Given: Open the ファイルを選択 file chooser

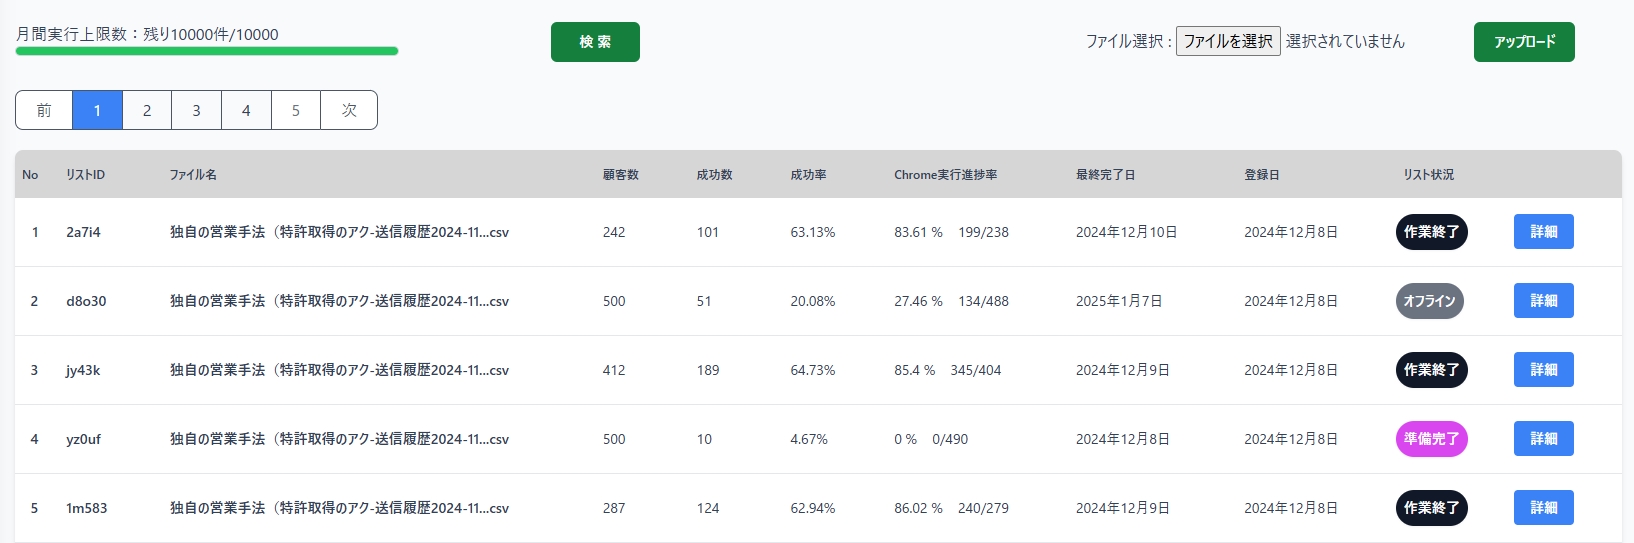Looking at the screenshot, I should point(1227,41).
